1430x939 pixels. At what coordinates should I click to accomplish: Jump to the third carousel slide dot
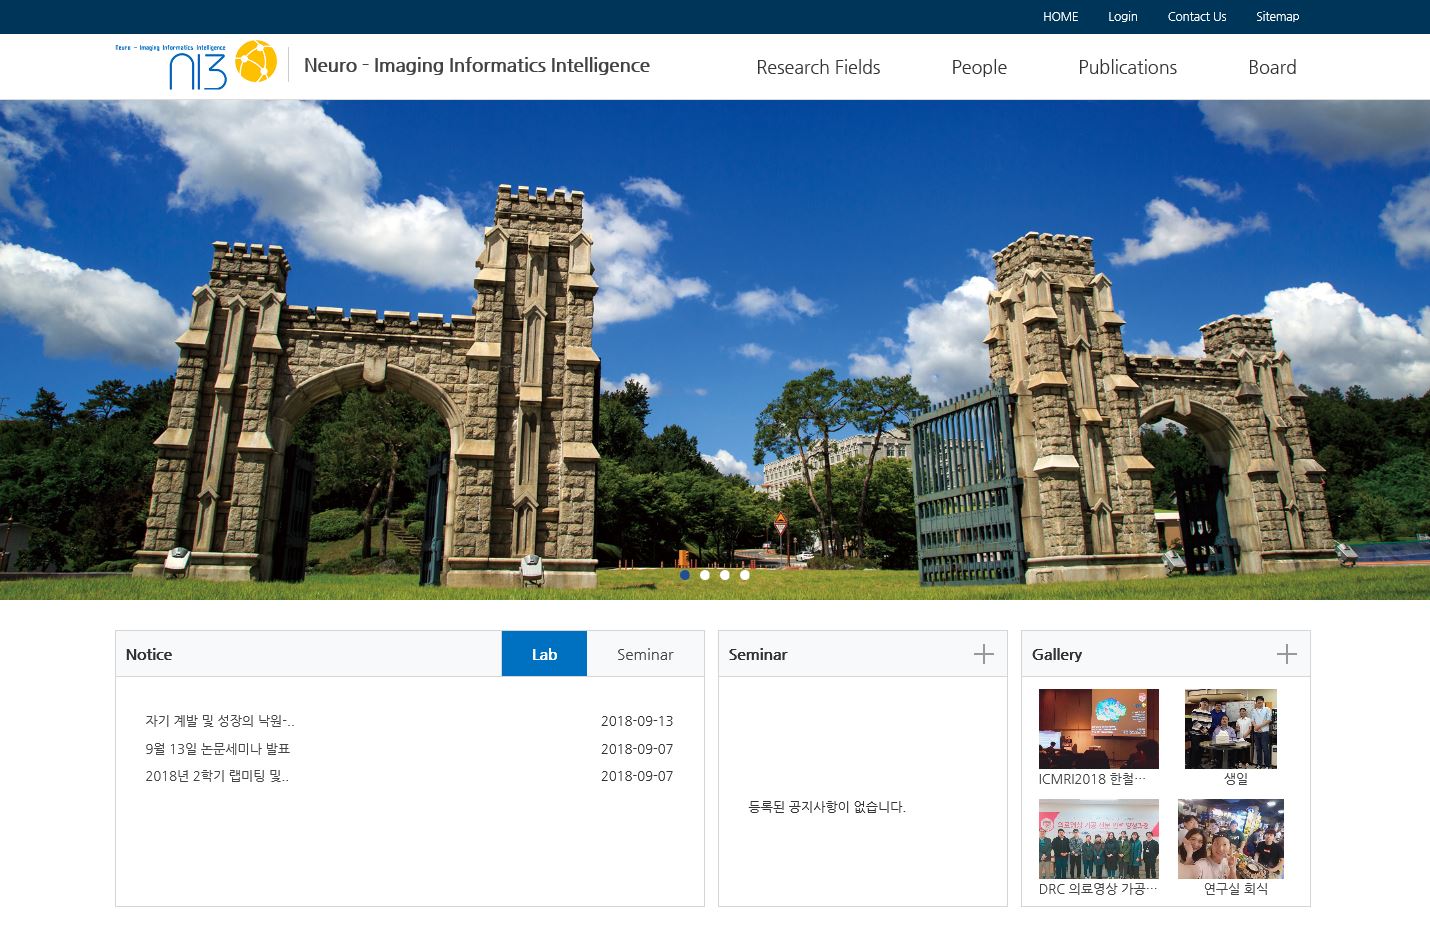725,575
